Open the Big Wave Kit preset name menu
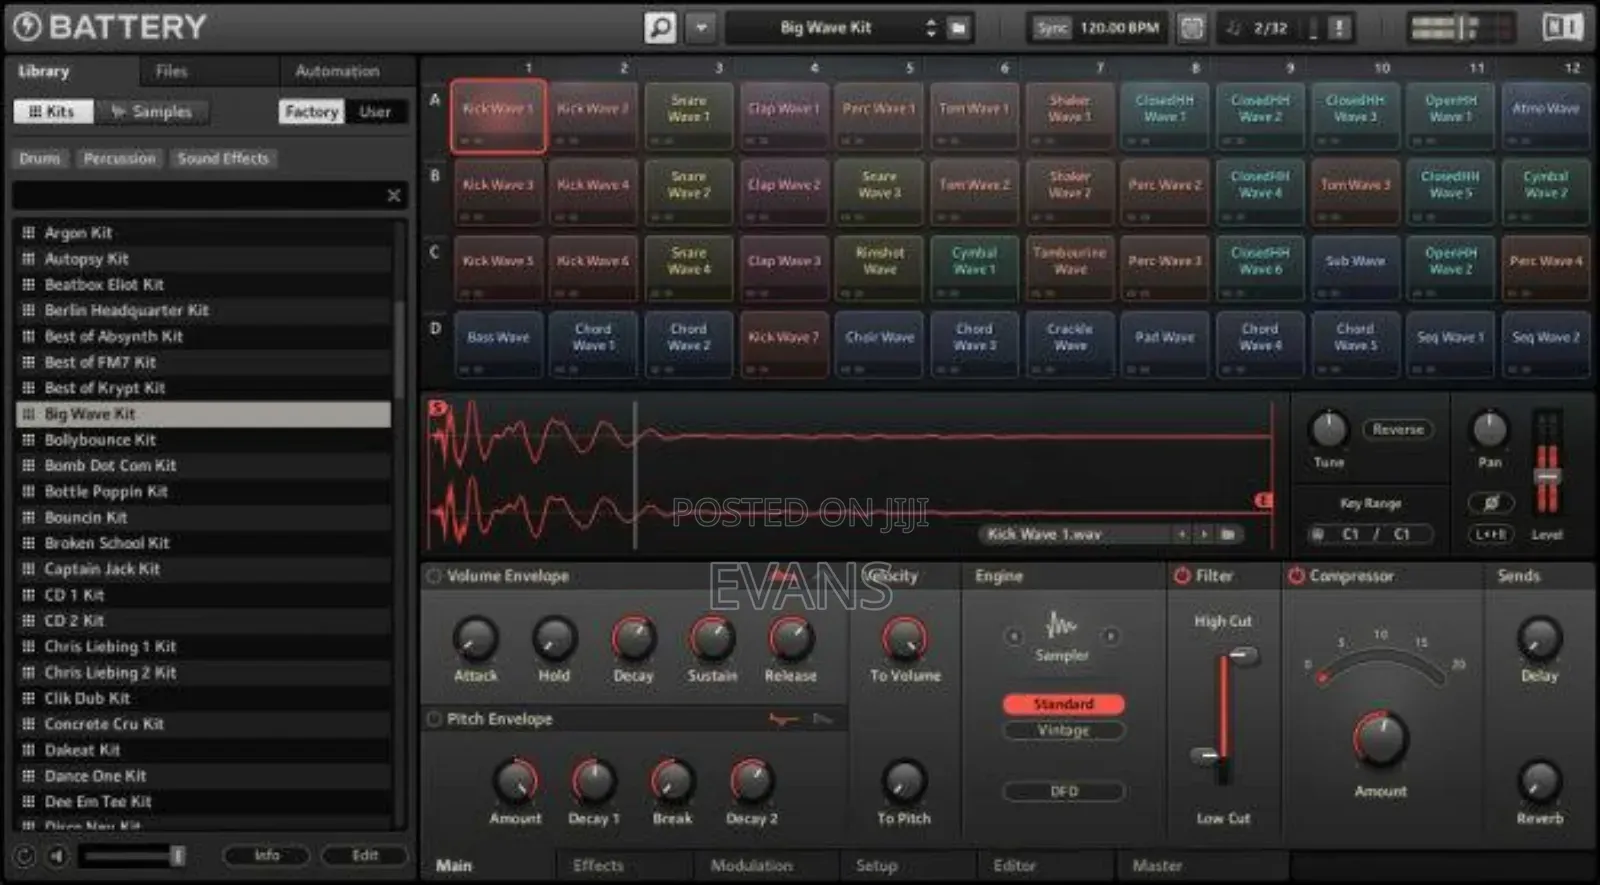The image size is (1600, 885). (825, 28)
